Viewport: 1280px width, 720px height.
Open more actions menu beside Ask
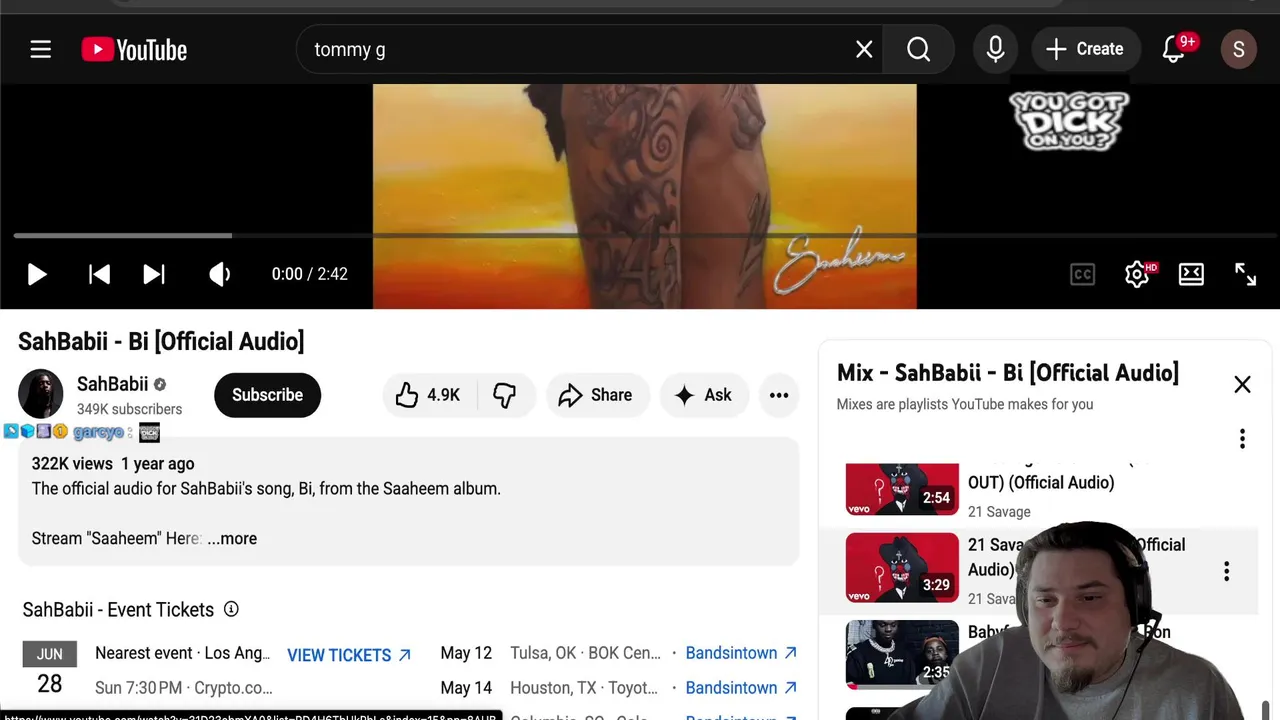coord(779,395)
